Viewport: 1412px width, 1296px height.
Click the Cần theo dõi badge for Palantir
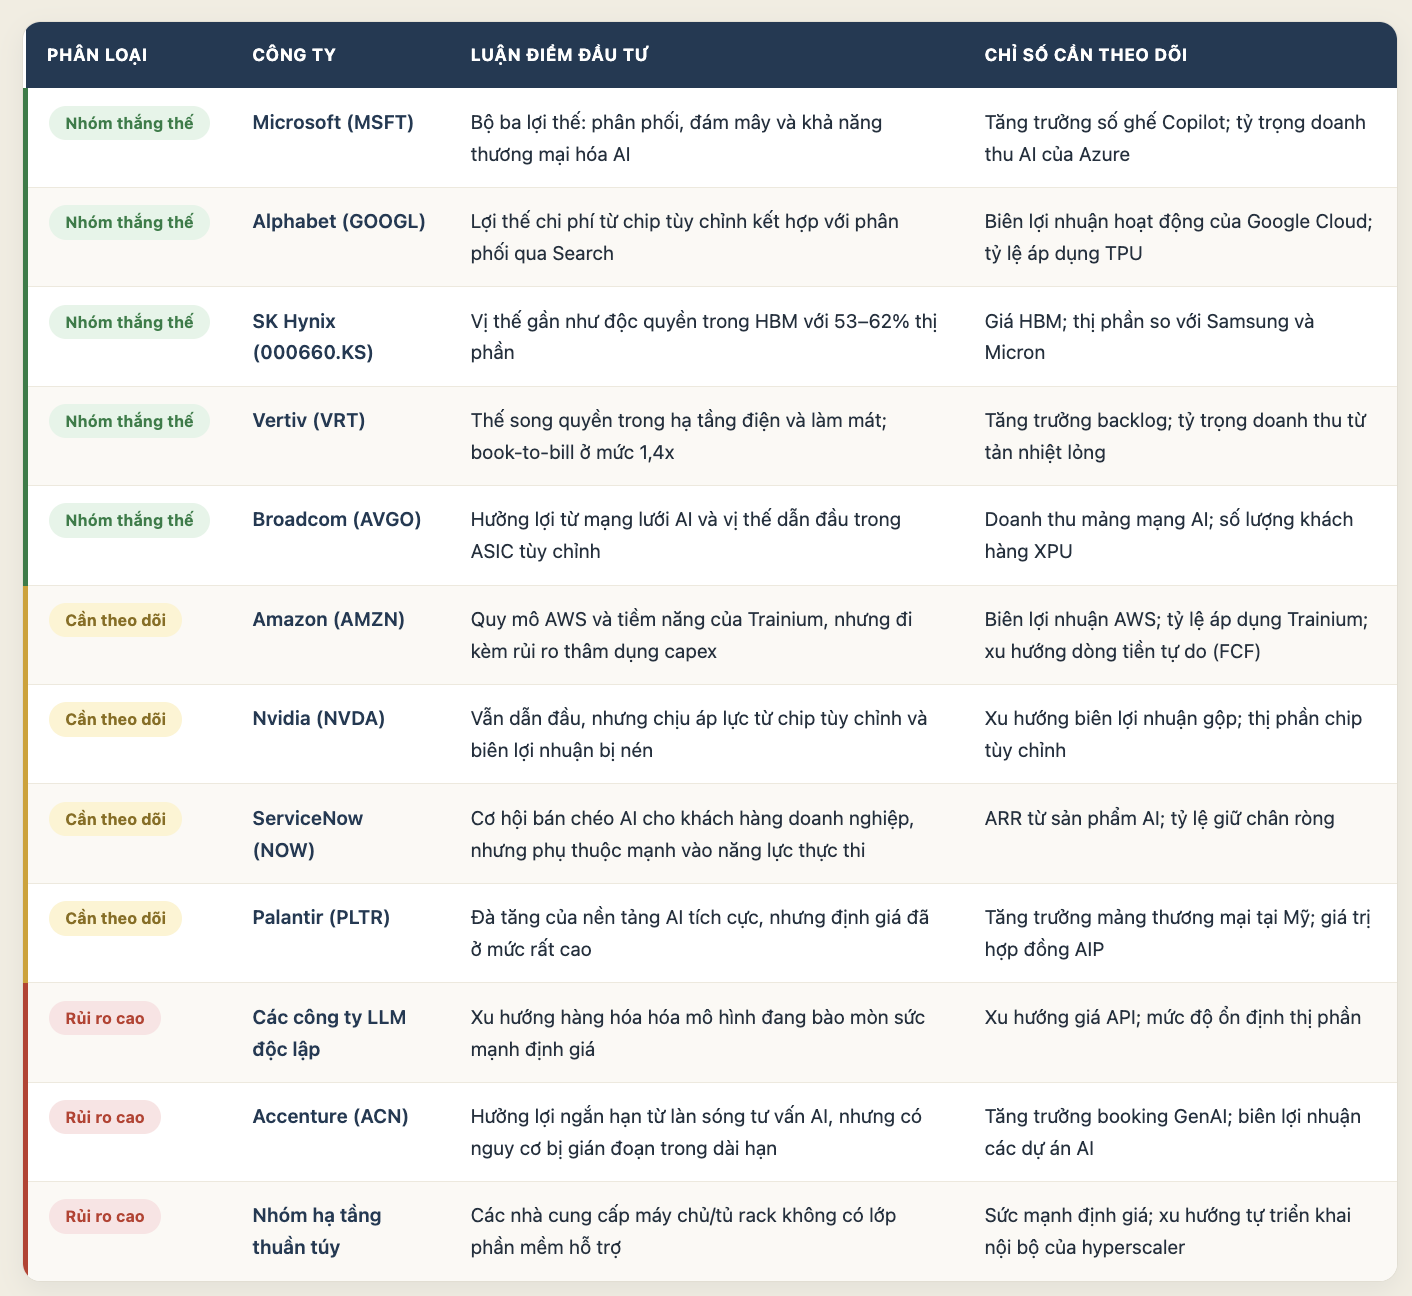tap(115, 918)
